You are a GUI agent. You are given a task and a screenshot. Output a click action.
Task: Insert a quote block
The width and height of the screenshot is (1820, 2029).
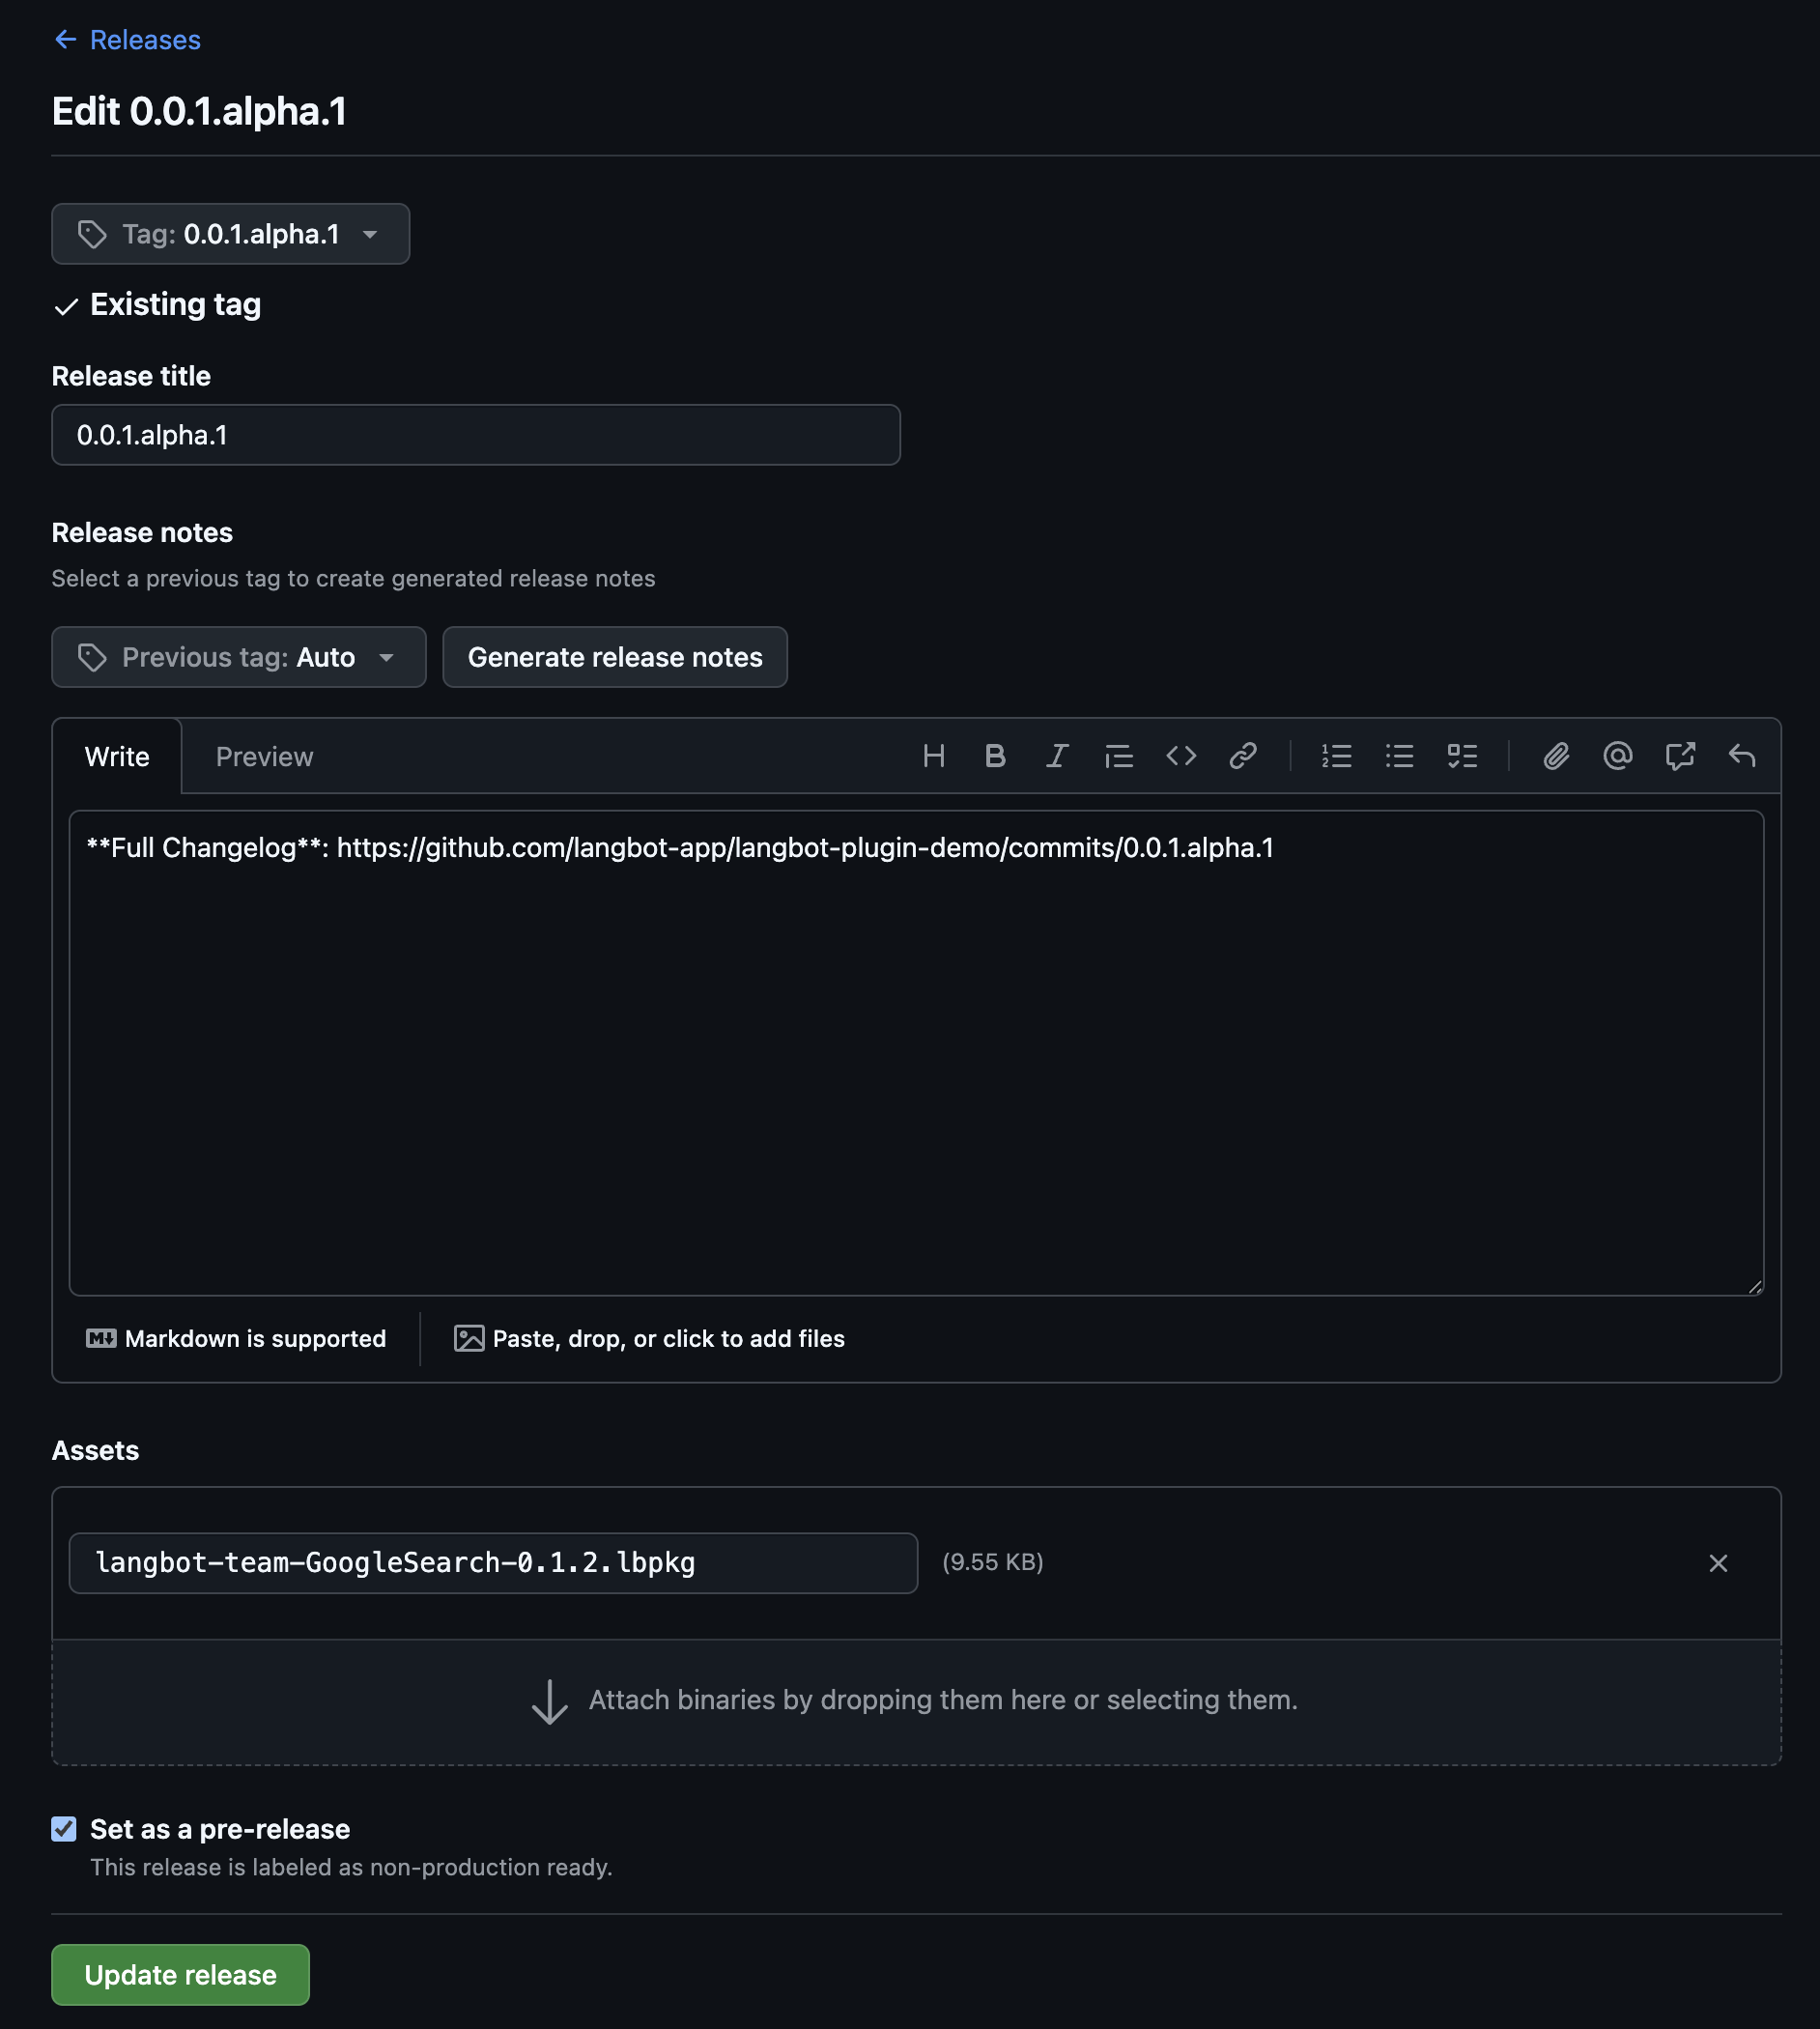tap(1119, 756)
